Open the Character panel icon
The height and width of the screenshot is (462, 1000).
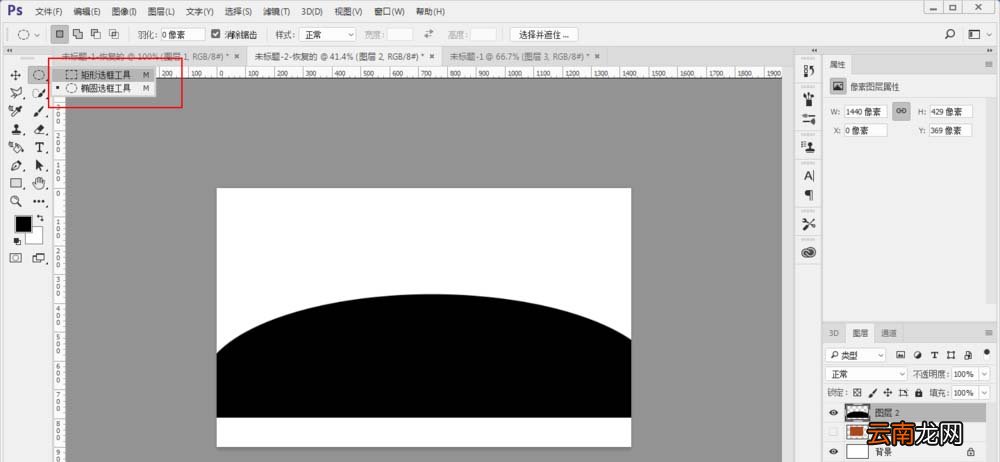click(809, 175)
